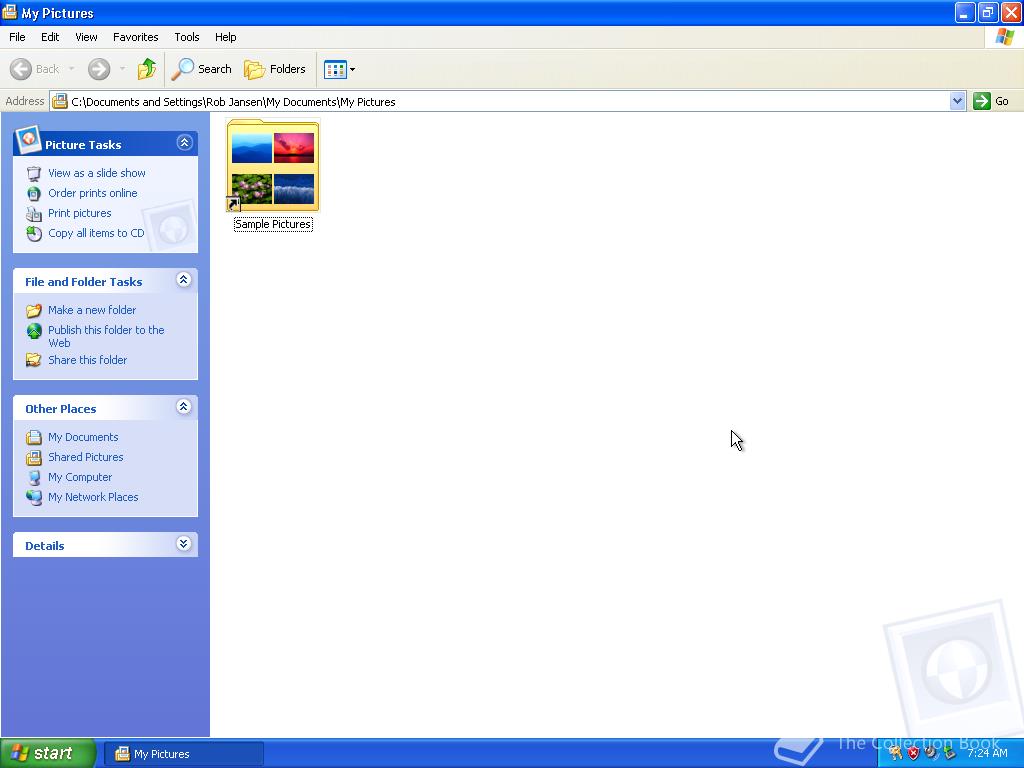
Task: Open the Edit menu
Action: coord(50,37)
